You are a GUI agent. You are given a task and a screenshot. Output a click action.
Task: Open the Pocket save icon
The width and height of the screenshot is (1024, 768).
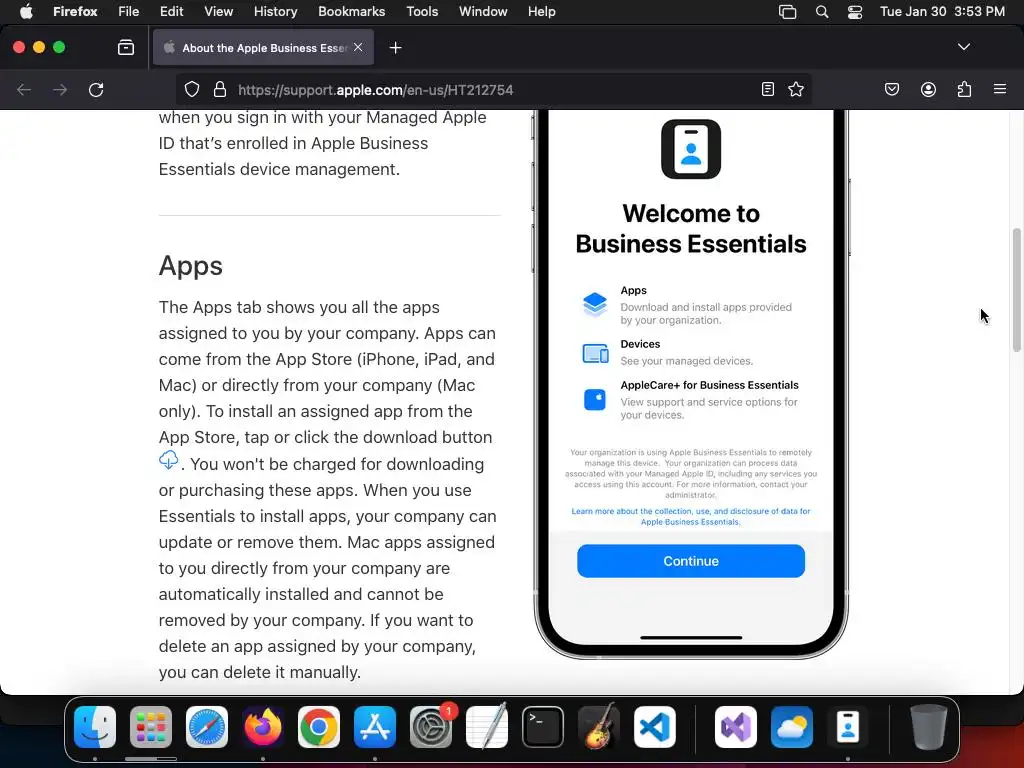[891, 89]
